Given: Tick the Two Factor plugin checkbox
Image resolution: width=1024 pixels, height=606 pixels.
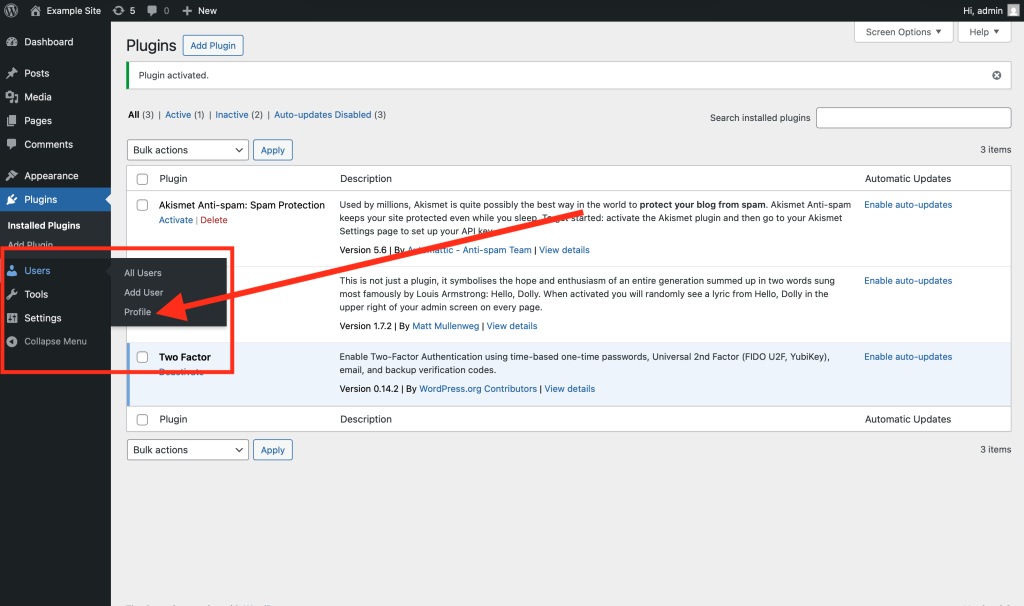Looking at the screenshot, I should (x=142, y=357).
